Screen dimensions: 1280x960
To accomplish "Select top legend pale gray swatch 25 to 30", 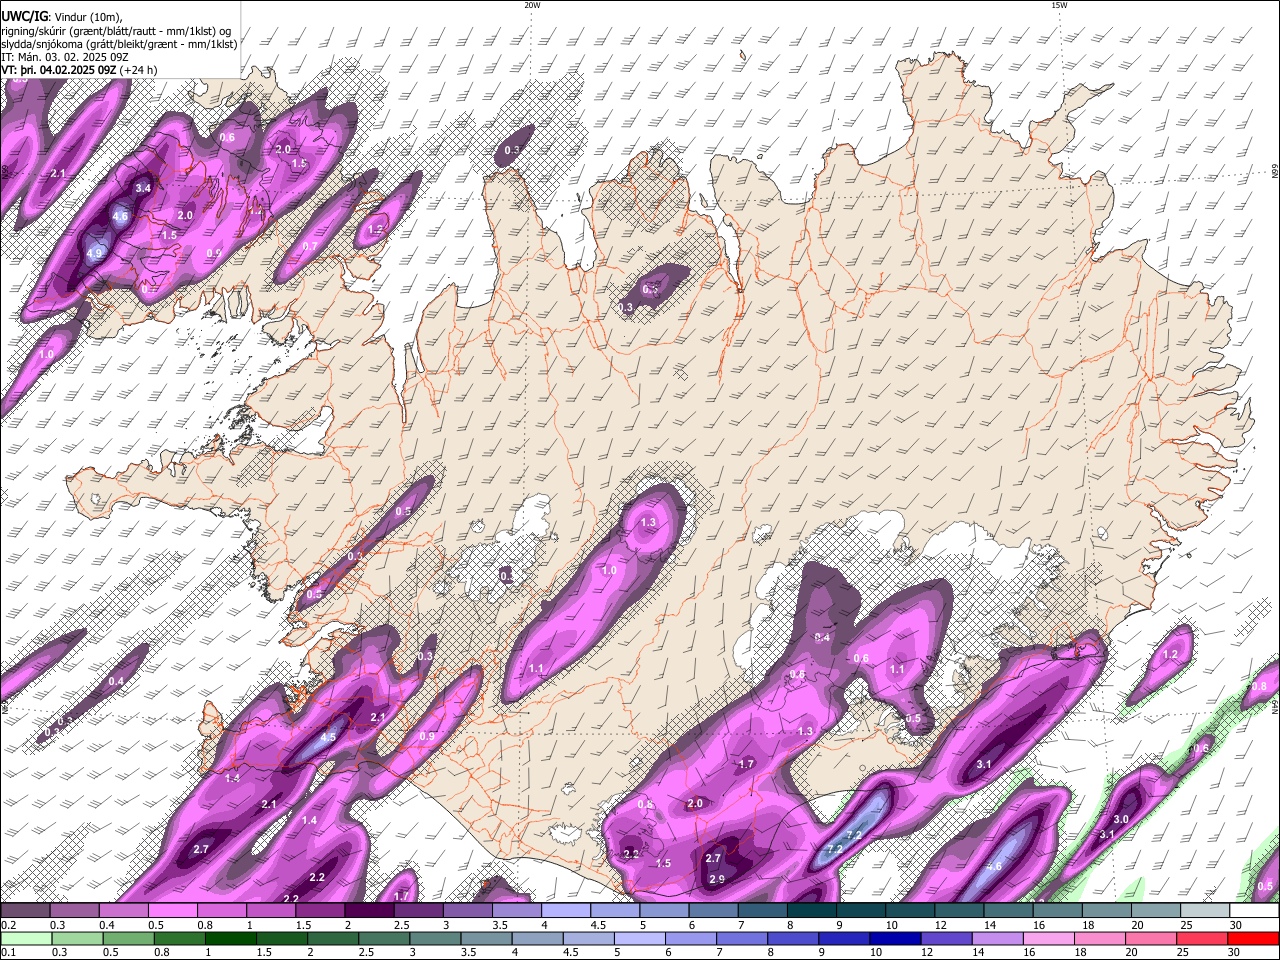I will (x=1206, y=910).
